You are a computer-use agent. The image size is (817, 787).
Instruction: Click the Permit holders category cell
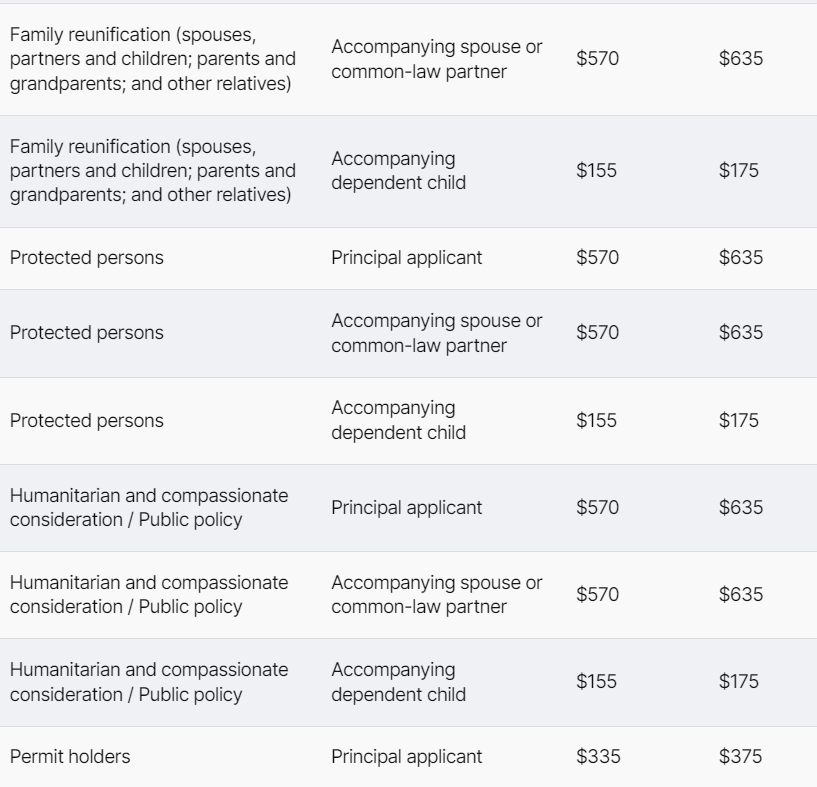point(70,757)
